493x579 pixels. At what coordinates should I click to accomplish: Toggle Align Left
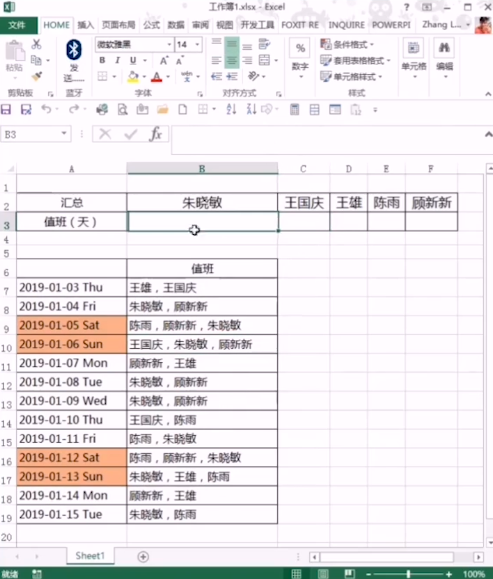point(216,60)
